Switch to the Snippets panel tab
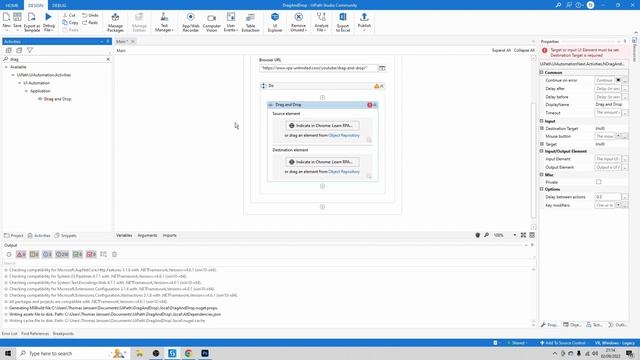 pyautogui.click(x=65, y=236)
